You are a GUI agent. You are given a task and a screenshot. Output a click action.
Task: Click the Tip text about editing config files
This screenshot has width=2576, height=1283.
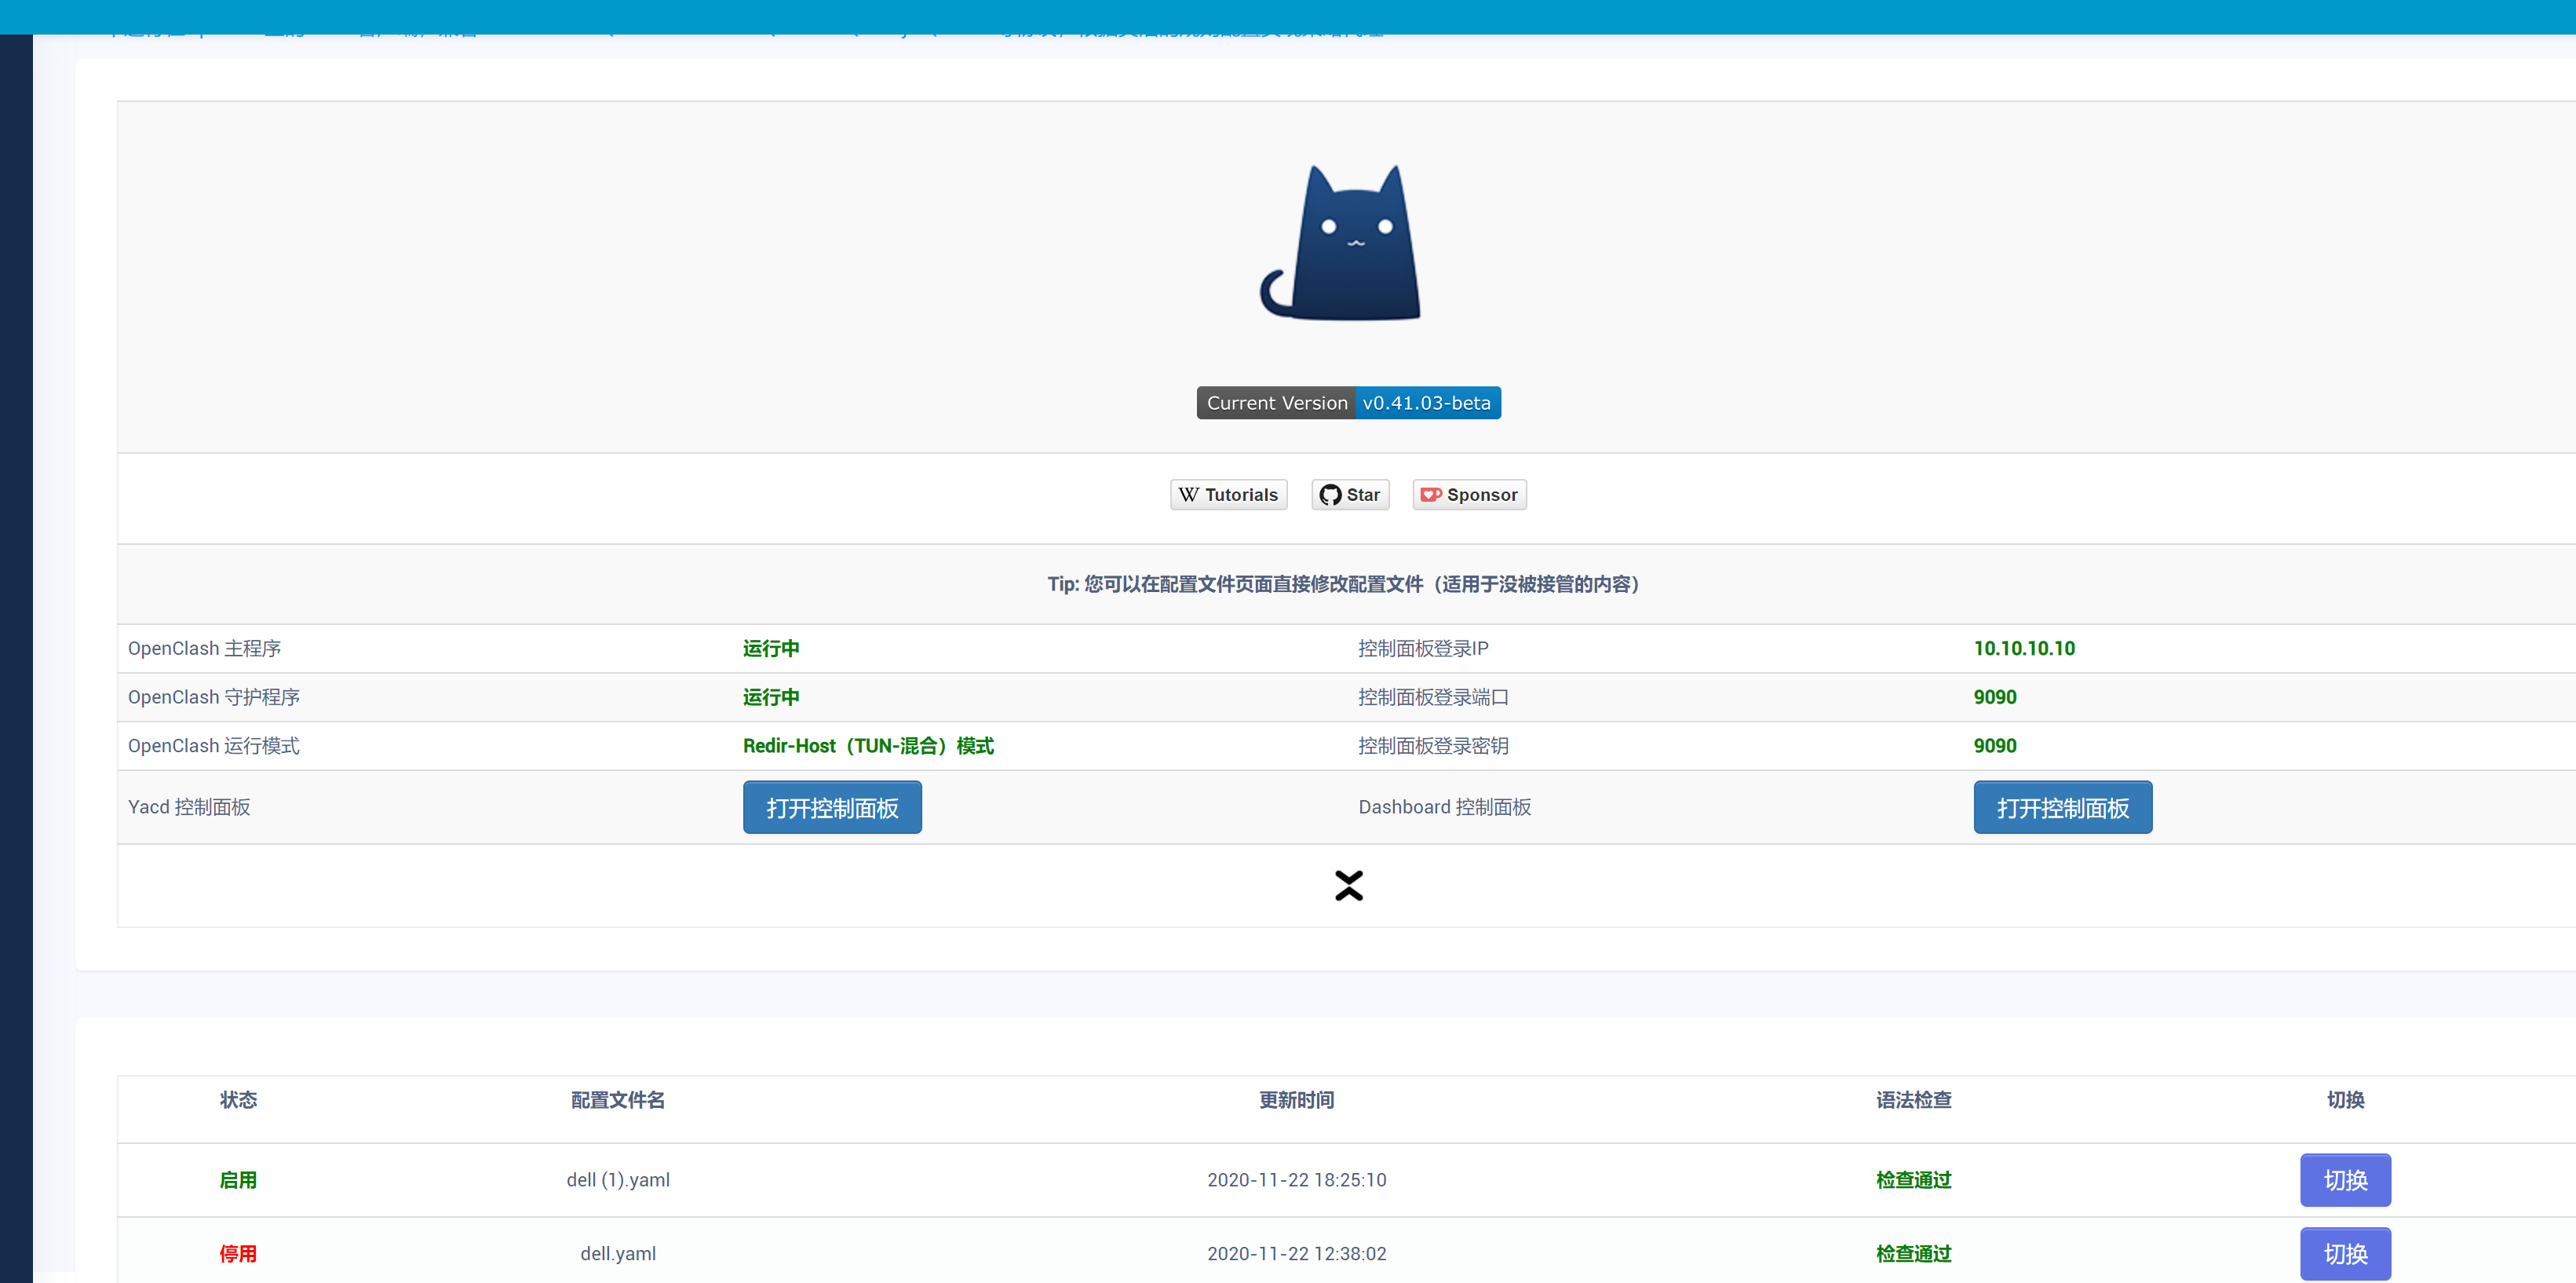pos(1343,584)
